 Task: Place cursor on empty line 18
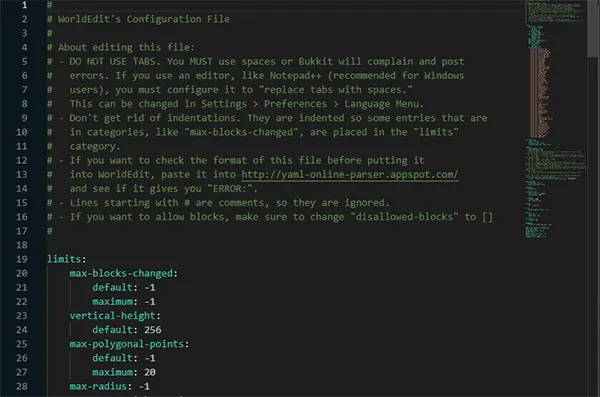coord(268,245)
